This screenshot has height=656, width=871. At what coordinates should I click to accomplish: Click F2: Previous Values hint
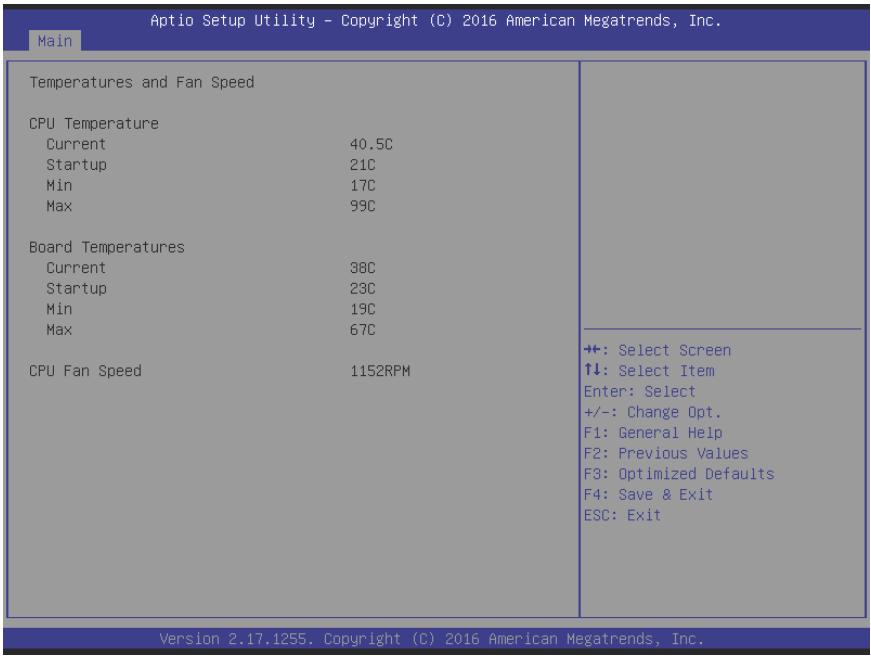pos(666,453)
